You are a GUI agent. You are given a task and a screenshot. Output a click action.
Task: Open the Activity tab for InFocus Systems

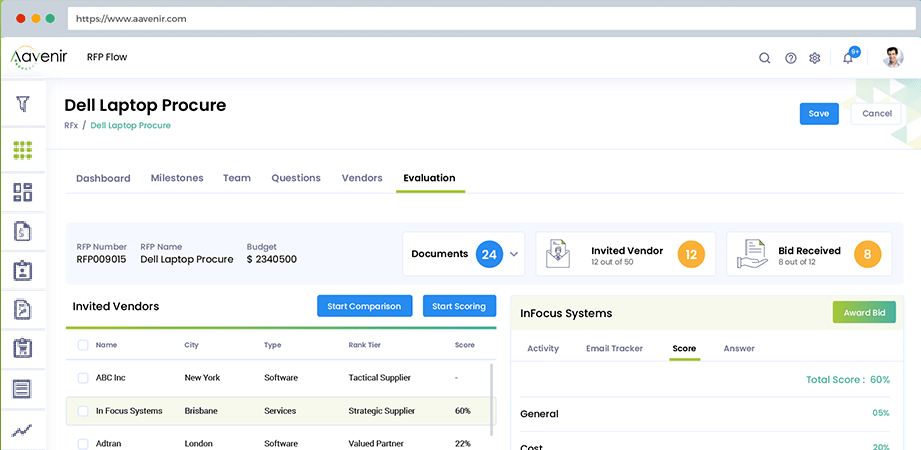543,348
